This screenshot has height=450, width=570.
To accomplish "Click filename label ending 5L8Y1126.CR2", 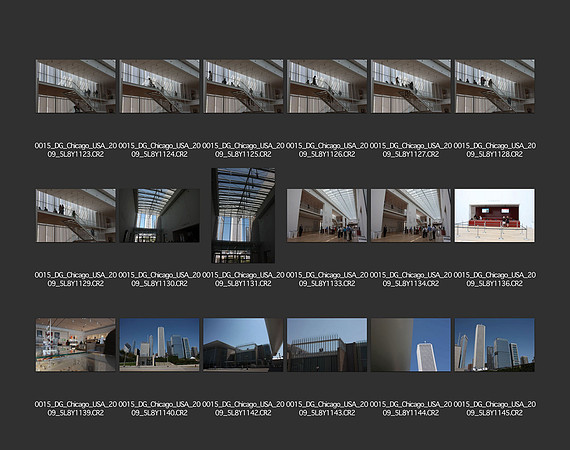I will pyautogui.click(x=327, y=150).
